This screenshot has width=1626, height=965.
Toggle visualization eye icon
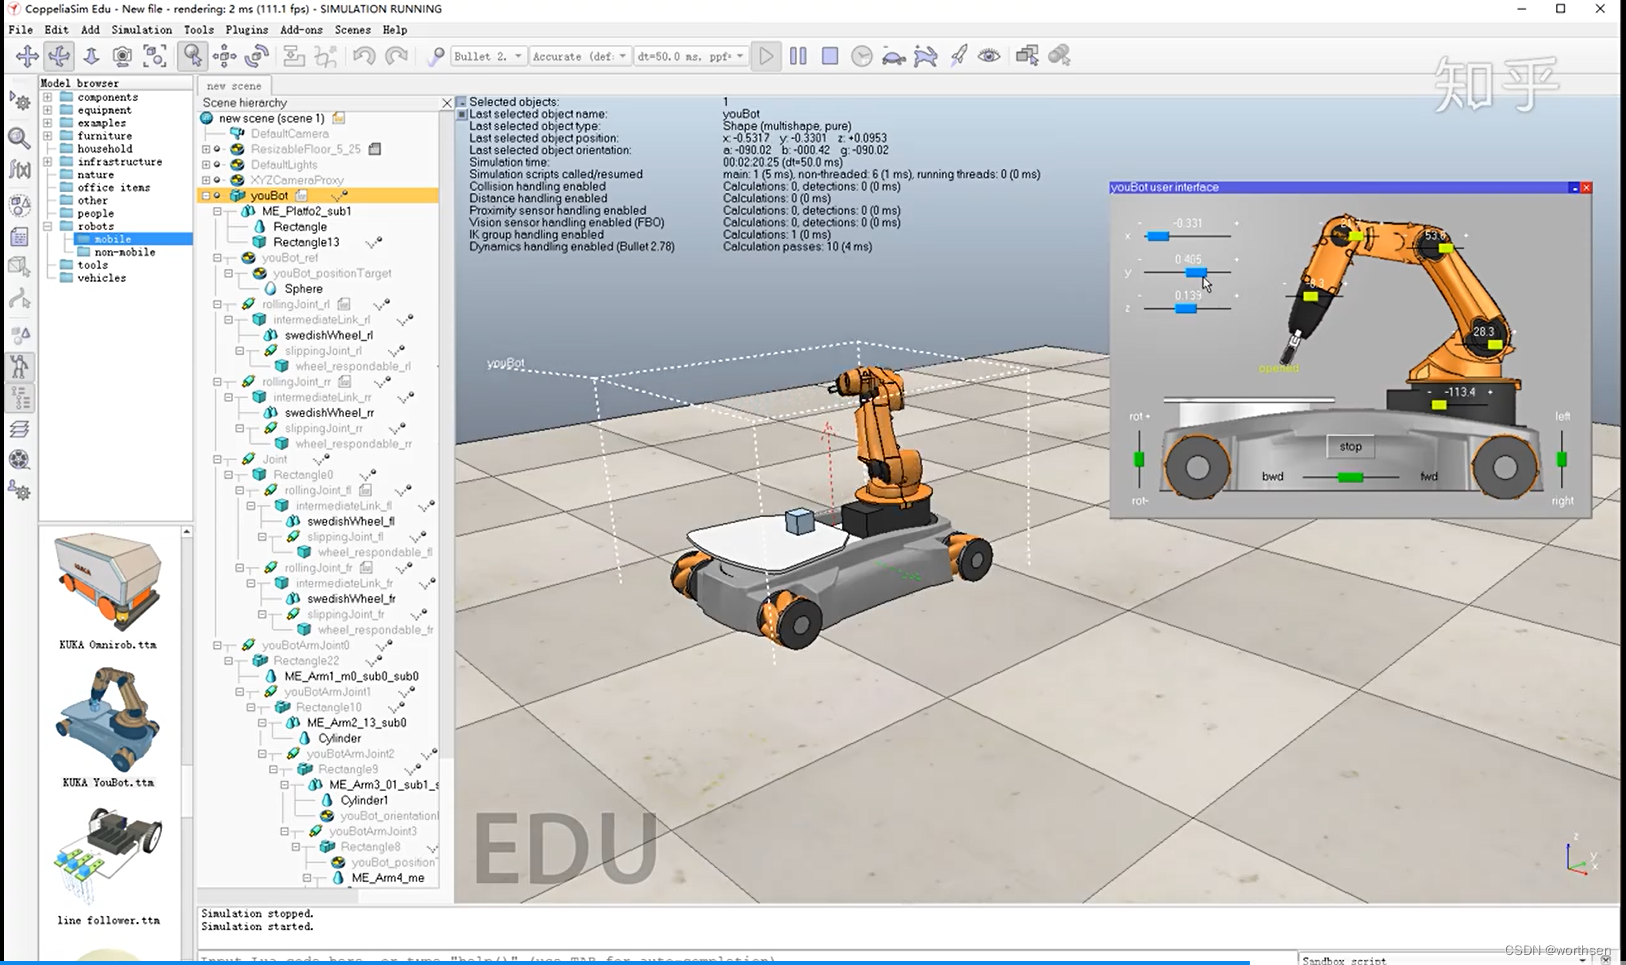(x=989, y=56)
